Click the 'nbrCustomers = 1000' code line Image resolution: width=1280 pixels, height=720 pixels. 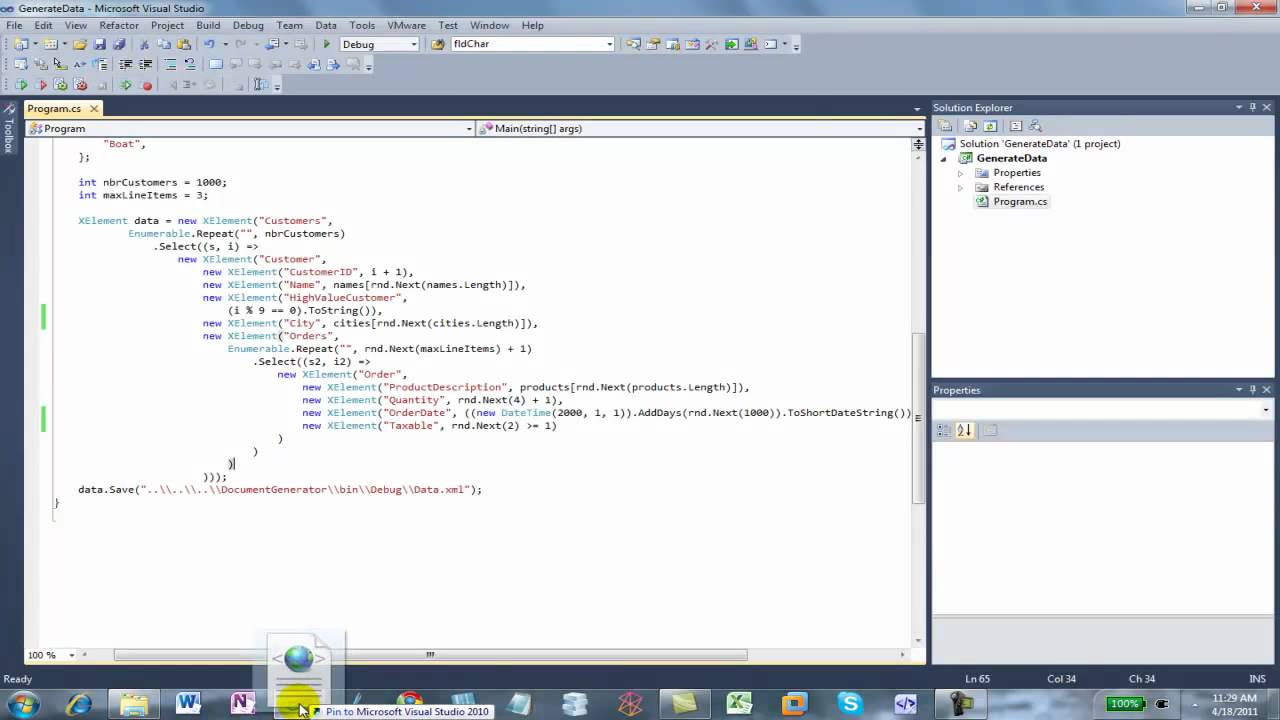(x=153, y=183)
